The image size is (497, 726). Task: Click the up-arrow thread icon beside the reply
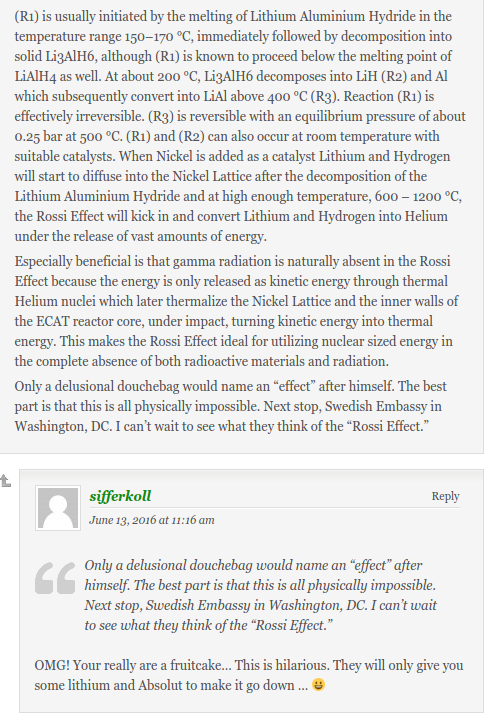pos(6,481)
